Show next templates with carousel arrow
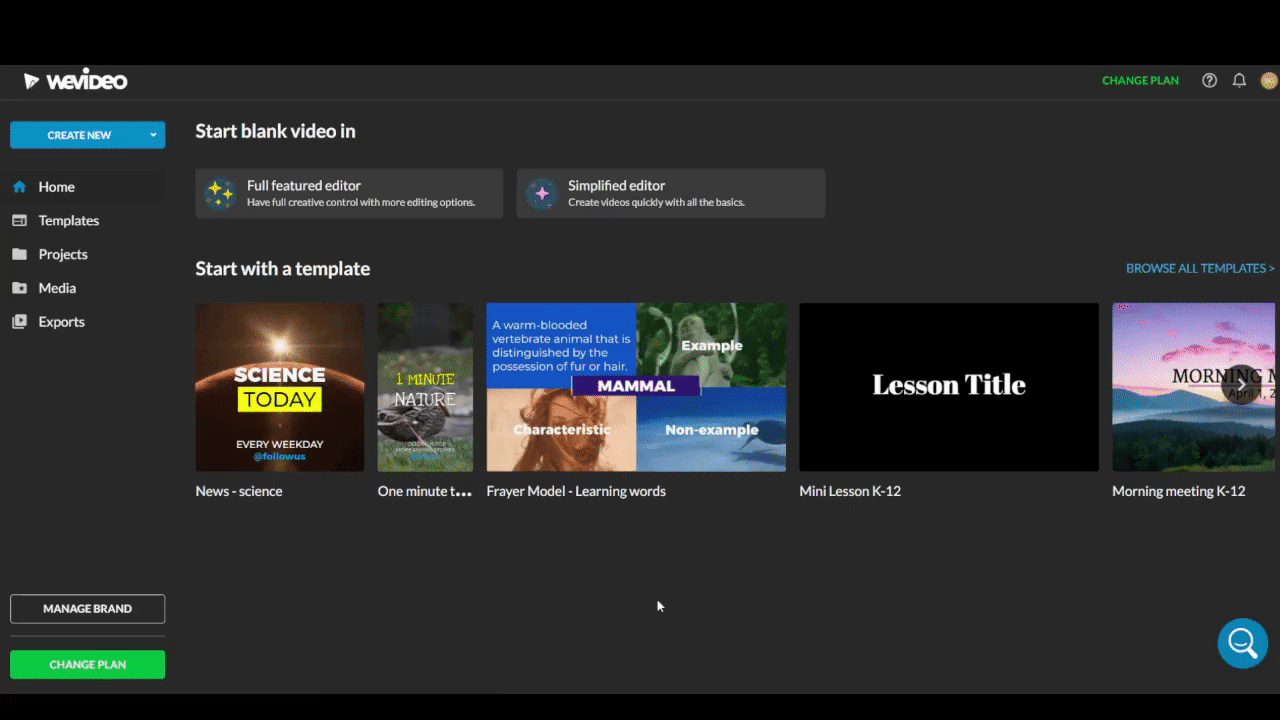The width and height of the screenshot is (1280, 720). point(1241,385)
